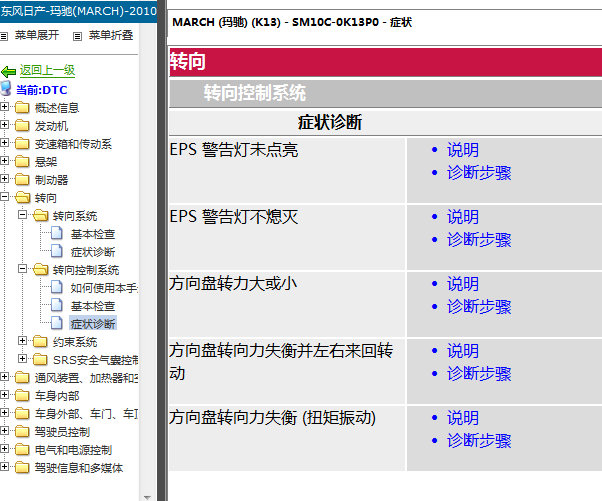The width and height of the screenshot is (602, 501).
Task: Click the page icon for 如何使用本手册
Action: coord(57,288)
